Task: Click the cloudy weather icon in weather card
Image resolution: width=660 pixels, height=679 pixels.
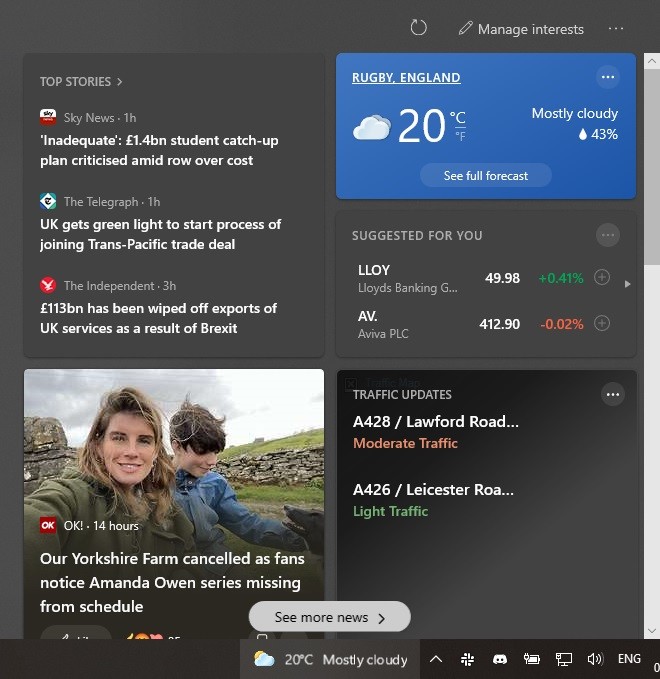Action: (x=372, y=127)
